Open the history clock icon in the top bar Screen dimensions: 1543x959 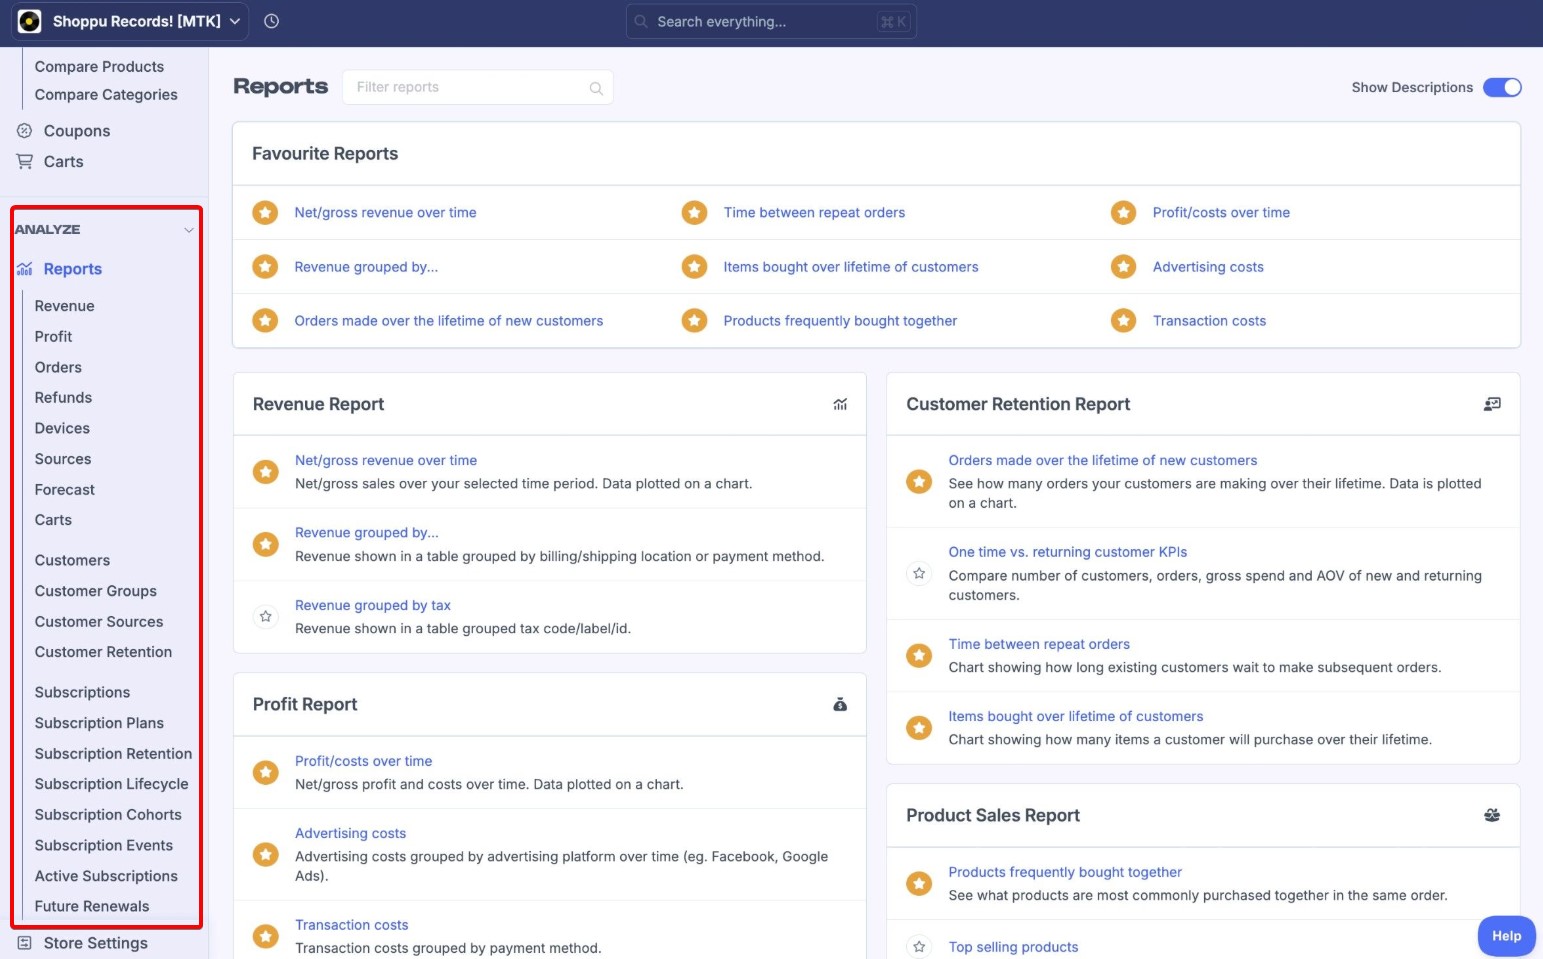(x=271, y=20)
